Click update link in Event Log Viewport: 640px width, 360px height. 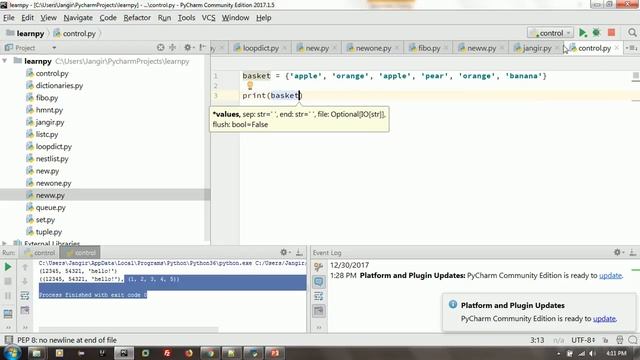[x=610, y=276]
